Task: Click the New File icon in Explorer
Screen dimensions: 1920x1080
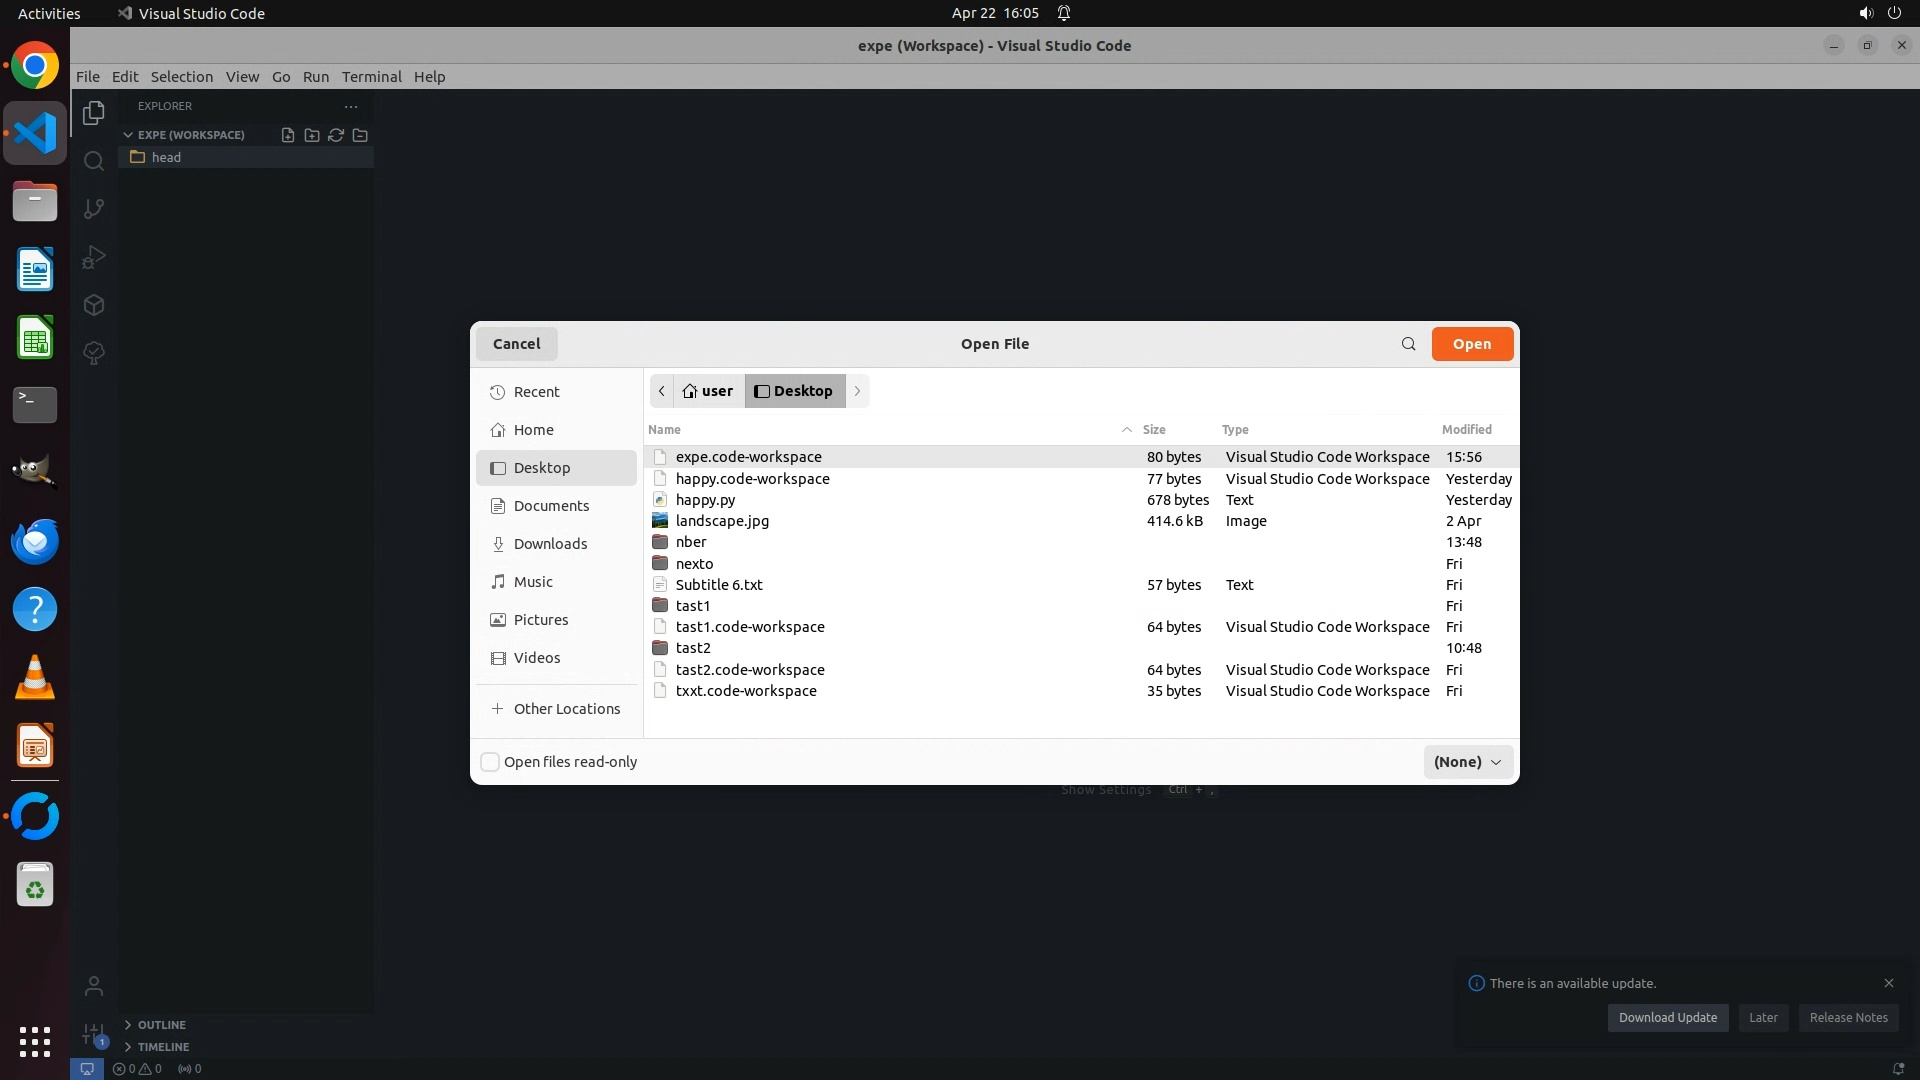Action: pos(288,135)
